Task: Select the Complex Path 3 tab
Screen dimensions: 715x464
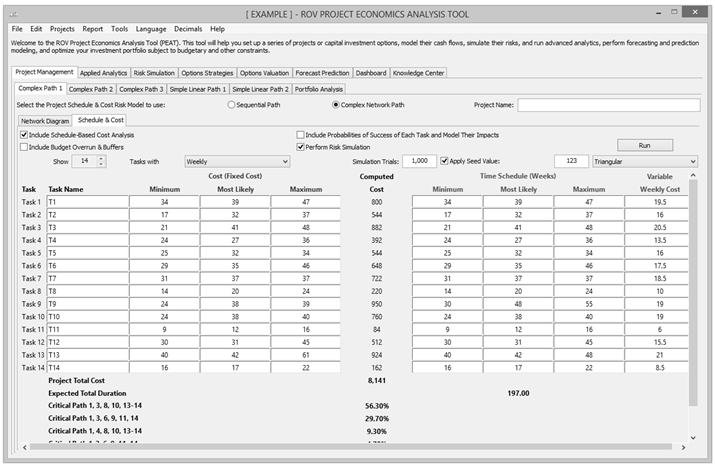Action: pyautogui.click(x=141, y=89)
